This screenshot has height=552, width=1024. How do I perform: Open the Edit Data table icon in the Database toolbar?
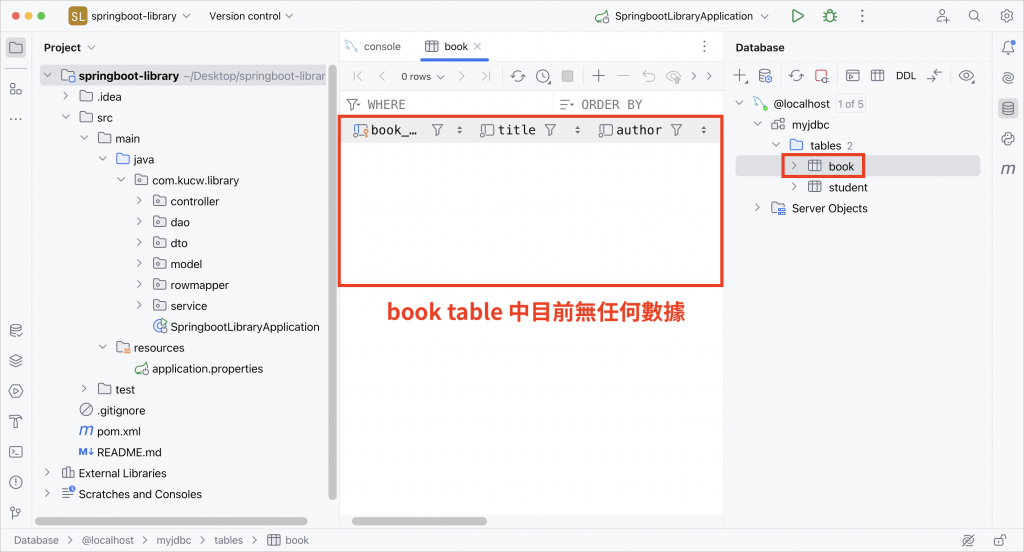click(x=878, y=76)
